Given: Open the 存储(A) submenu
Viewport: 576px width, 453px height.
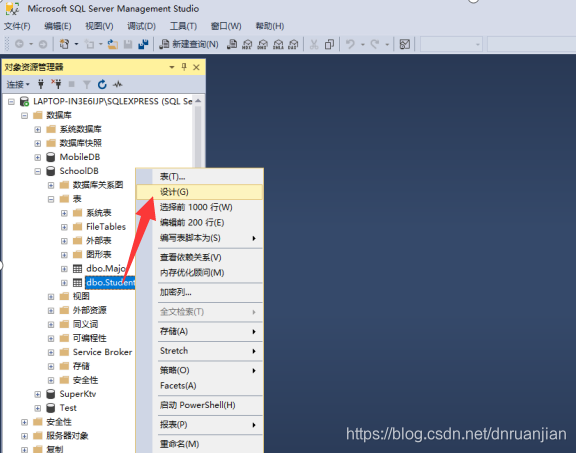Looking at the screenshot, I should pos(199,331).
